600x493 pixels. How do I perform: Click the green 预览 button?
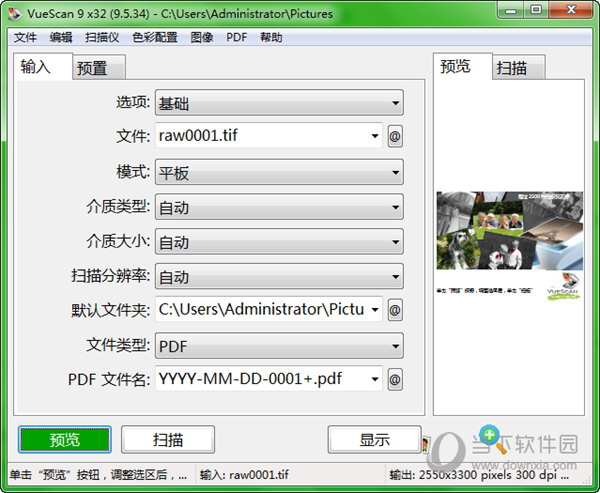[65, 439]
